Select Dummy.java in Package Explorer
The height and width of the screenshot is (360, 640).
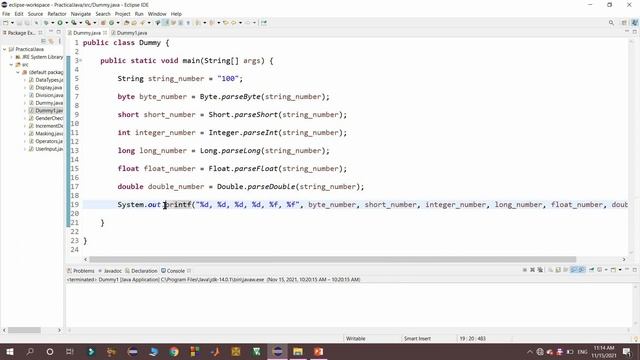click(49, 103)
